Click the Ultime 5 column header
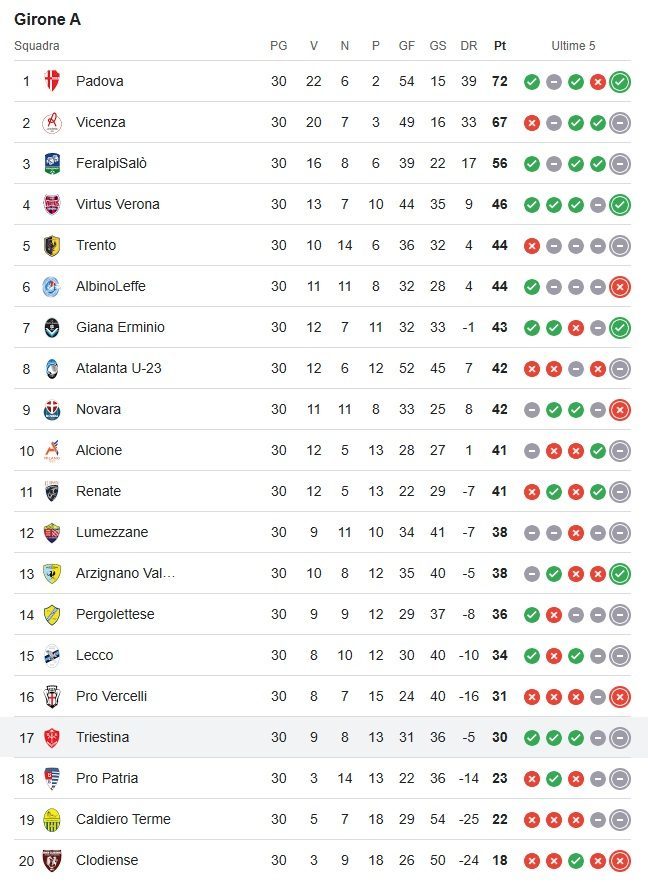This screenshot has height=882, width=648. [573, 46]
